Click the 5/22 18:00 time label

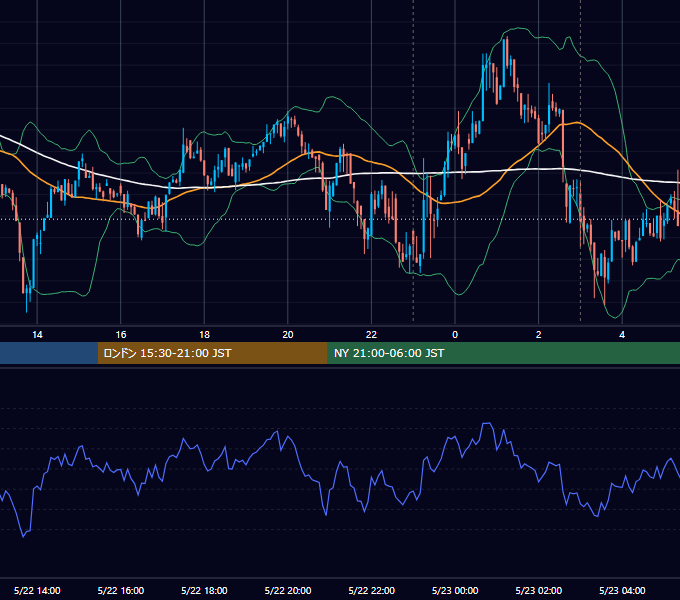[204, 590]
